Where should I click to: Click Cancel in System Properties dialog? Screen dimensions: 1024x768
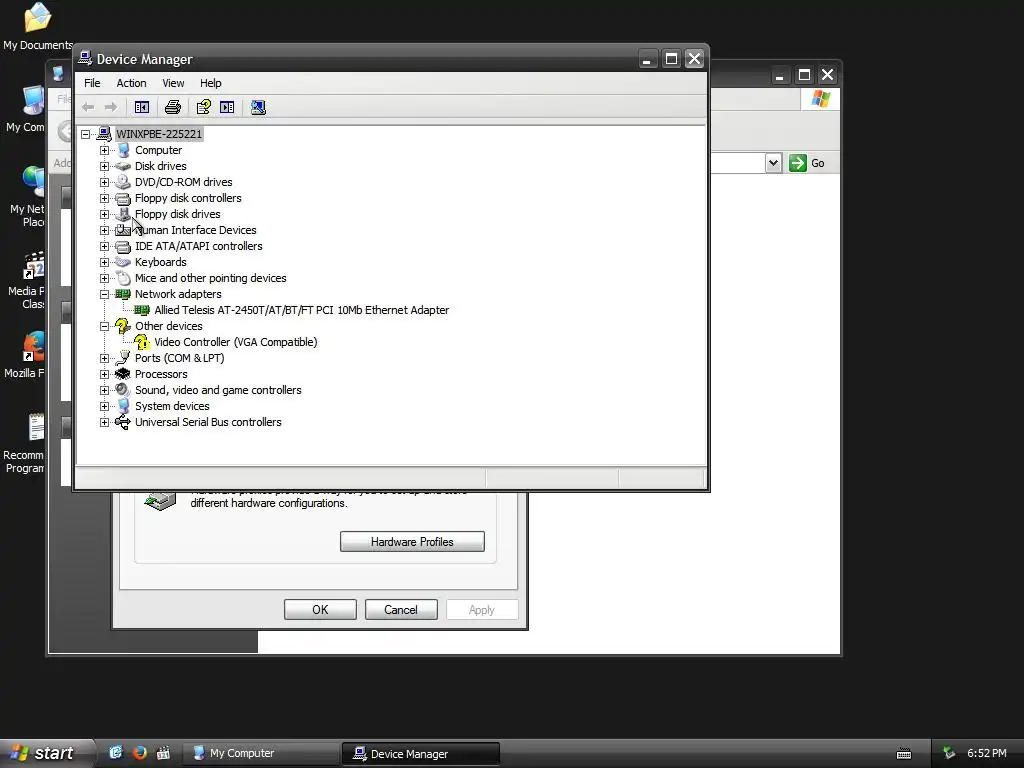pos(401,609)
